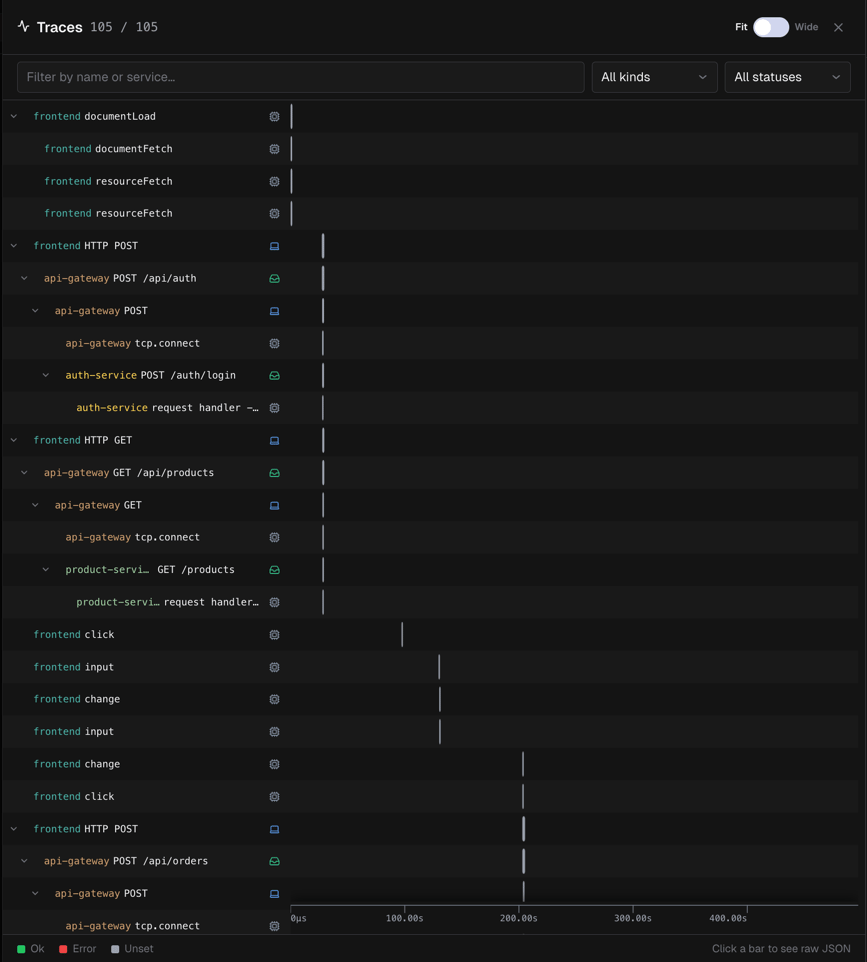Close the Traces panel

coord(838,27)
